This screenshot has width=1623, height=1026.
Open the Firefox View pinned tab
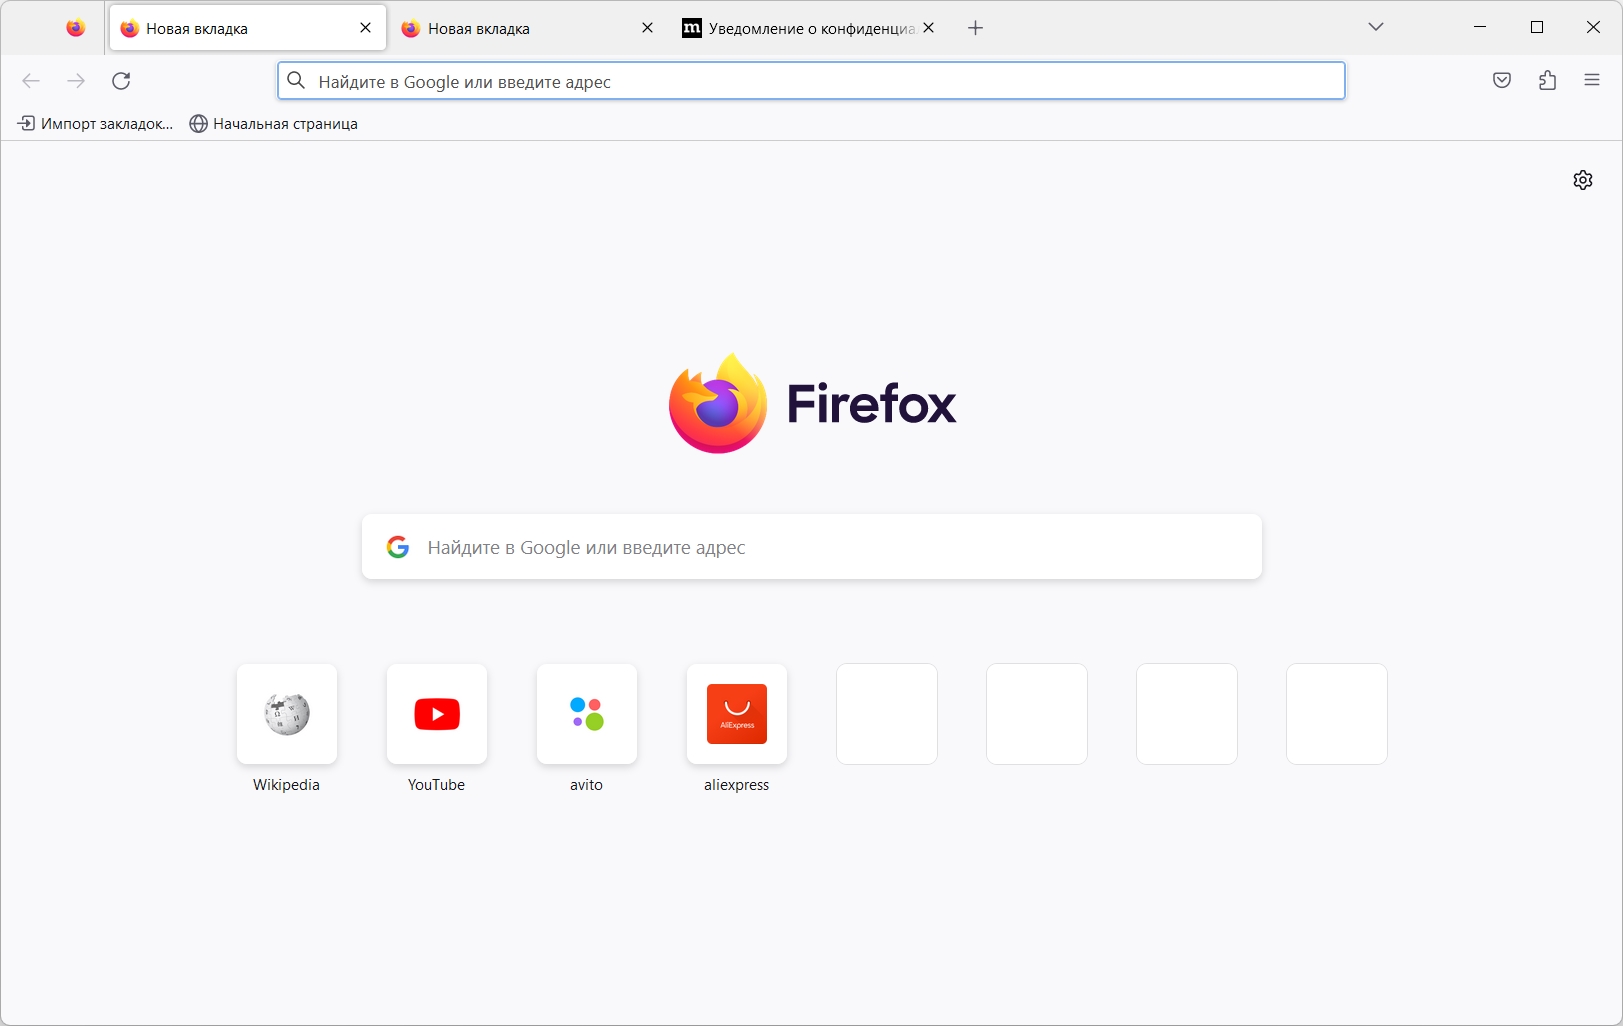click(x=76, y=28)
